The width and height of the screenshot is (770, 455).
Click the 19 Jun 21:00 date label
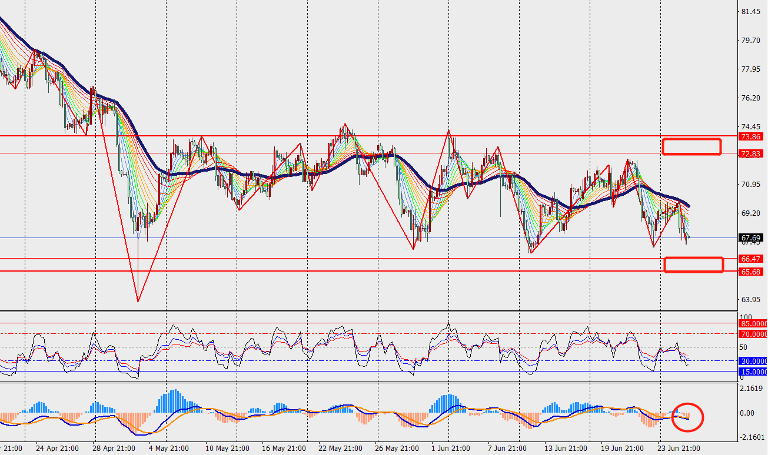pos(622,448)
